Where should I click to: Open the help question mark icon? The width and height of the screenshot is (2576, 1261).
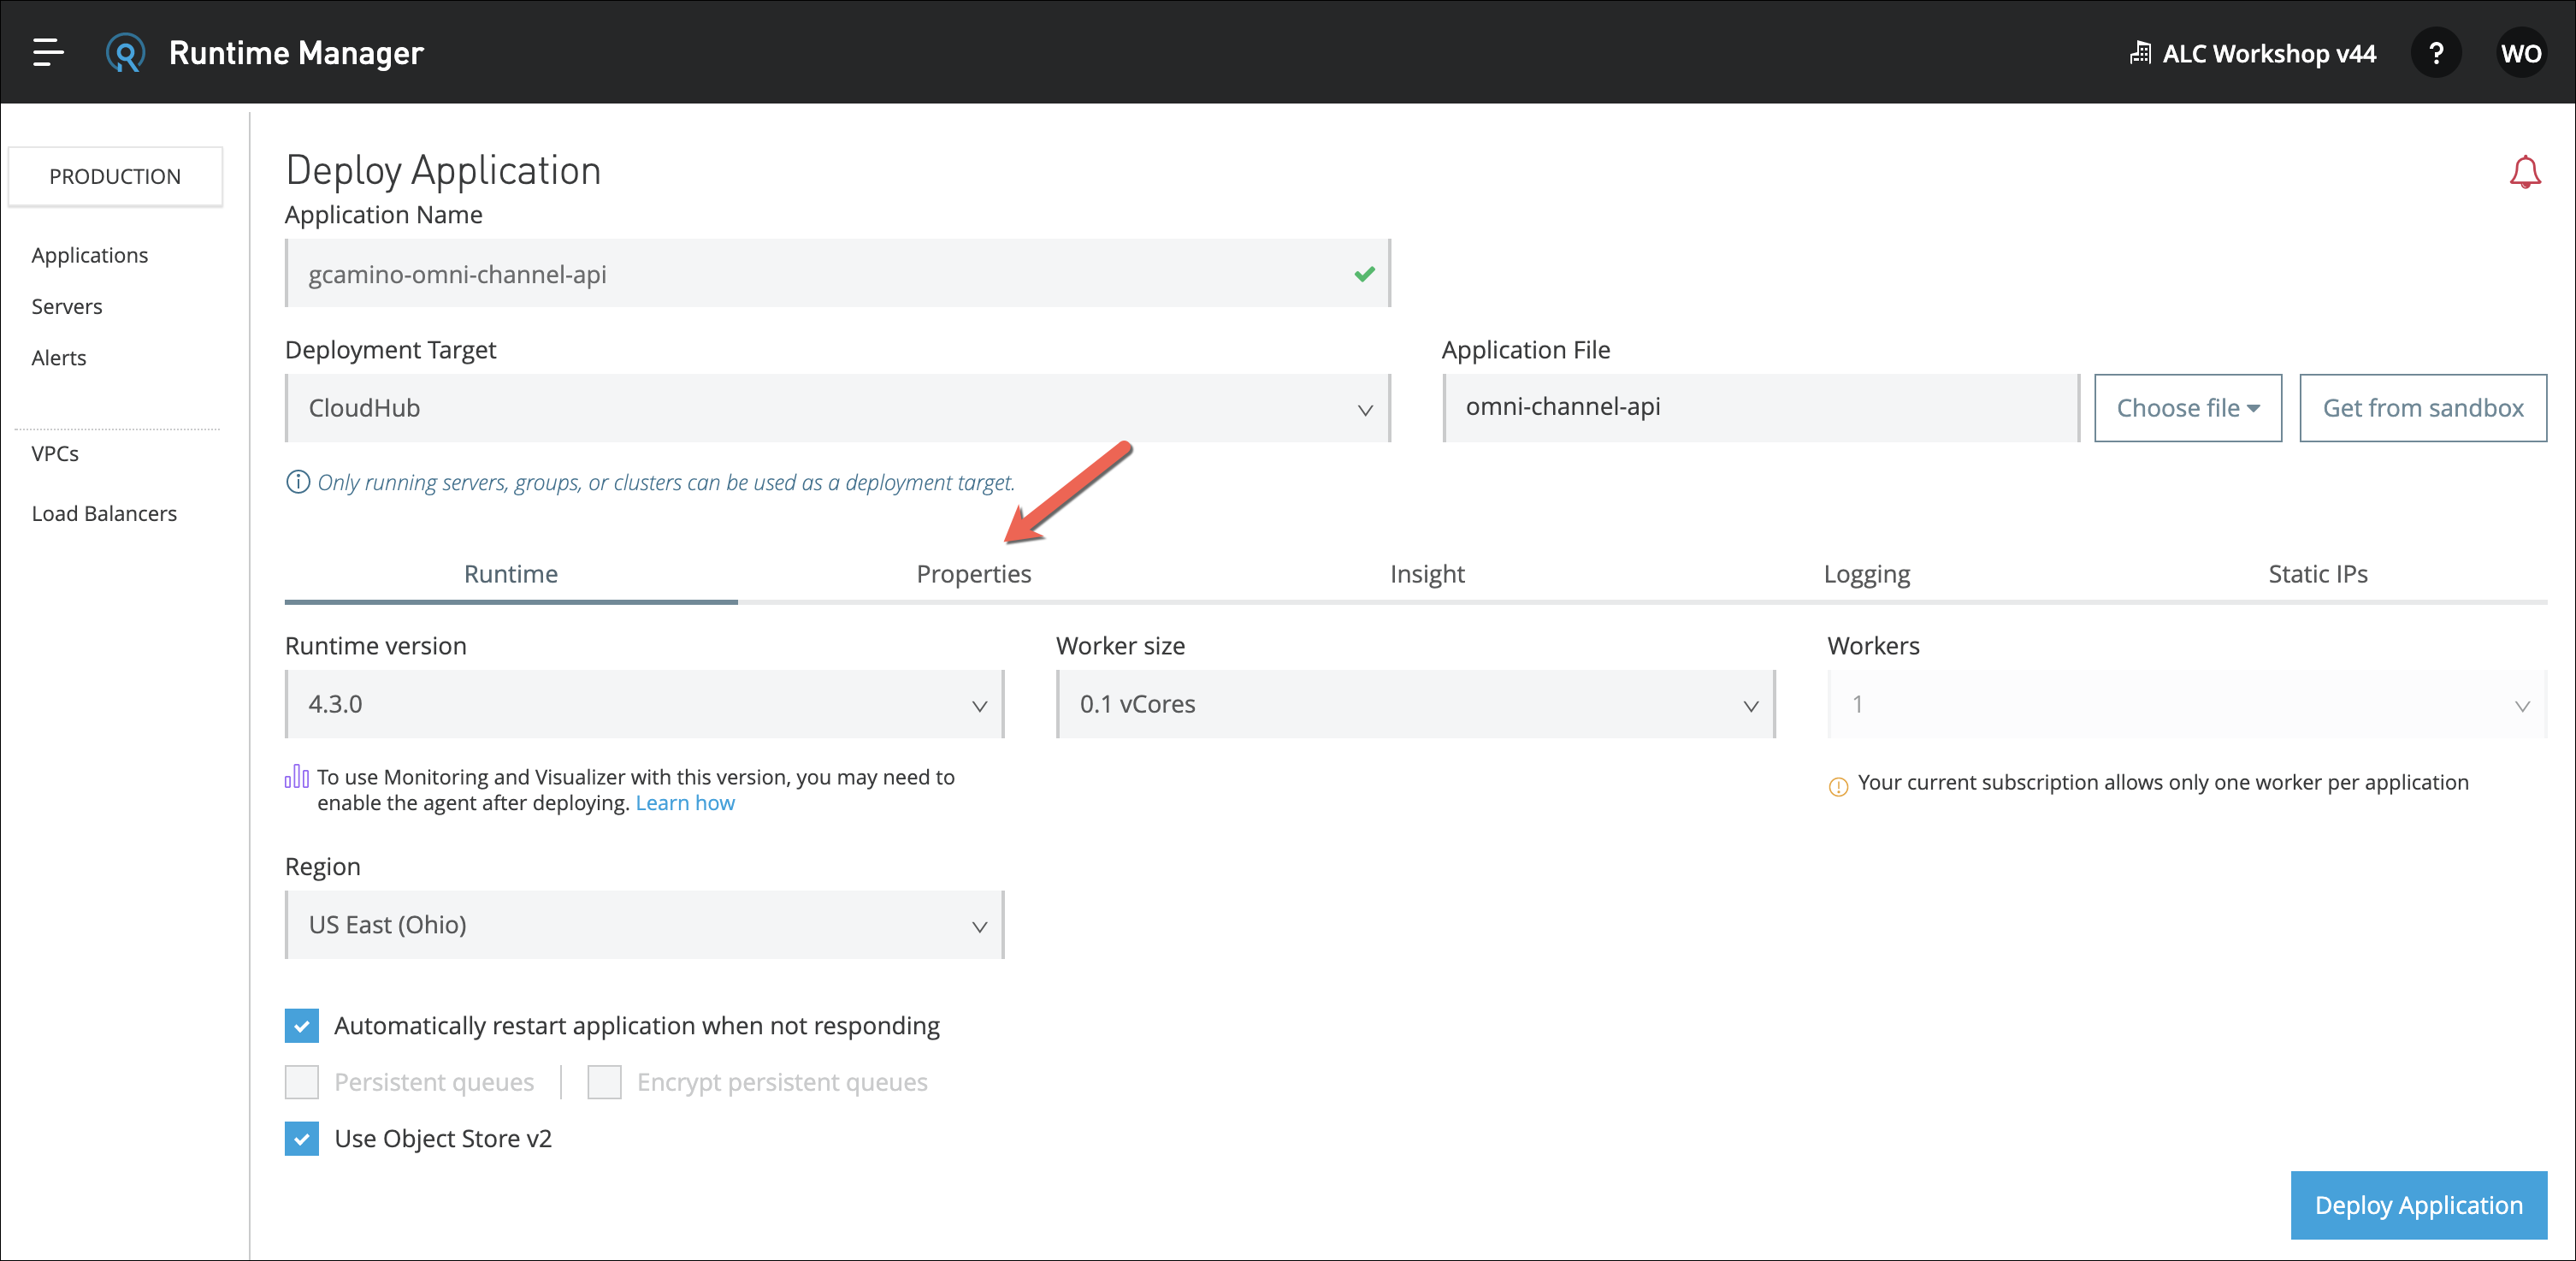pyautogui.click(x=2436, y=53)
